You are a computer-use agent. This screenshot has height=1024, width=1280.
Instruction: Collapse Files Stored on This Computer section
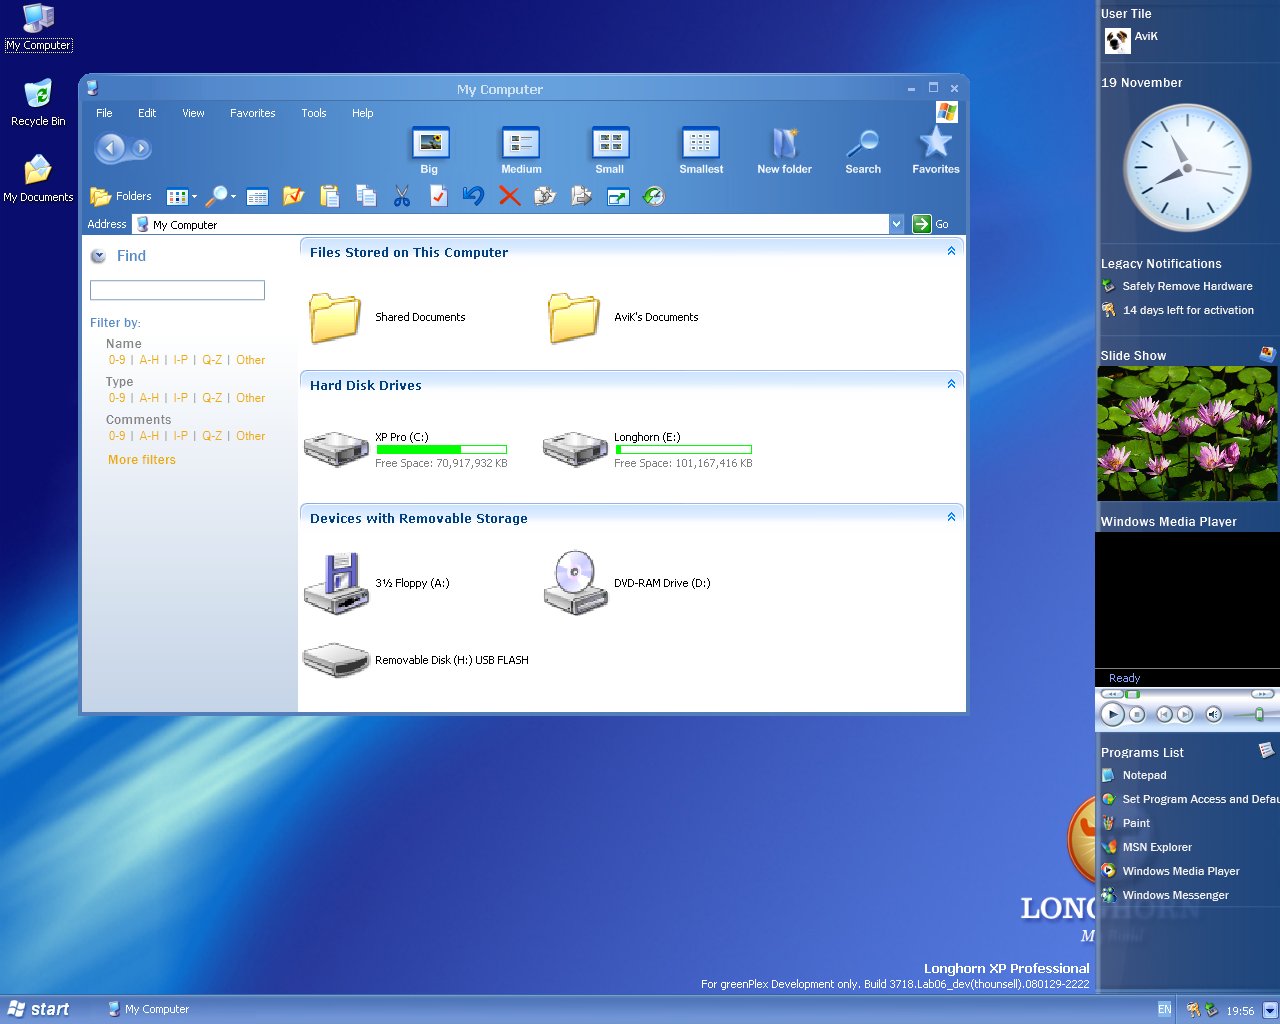(951, 251)
